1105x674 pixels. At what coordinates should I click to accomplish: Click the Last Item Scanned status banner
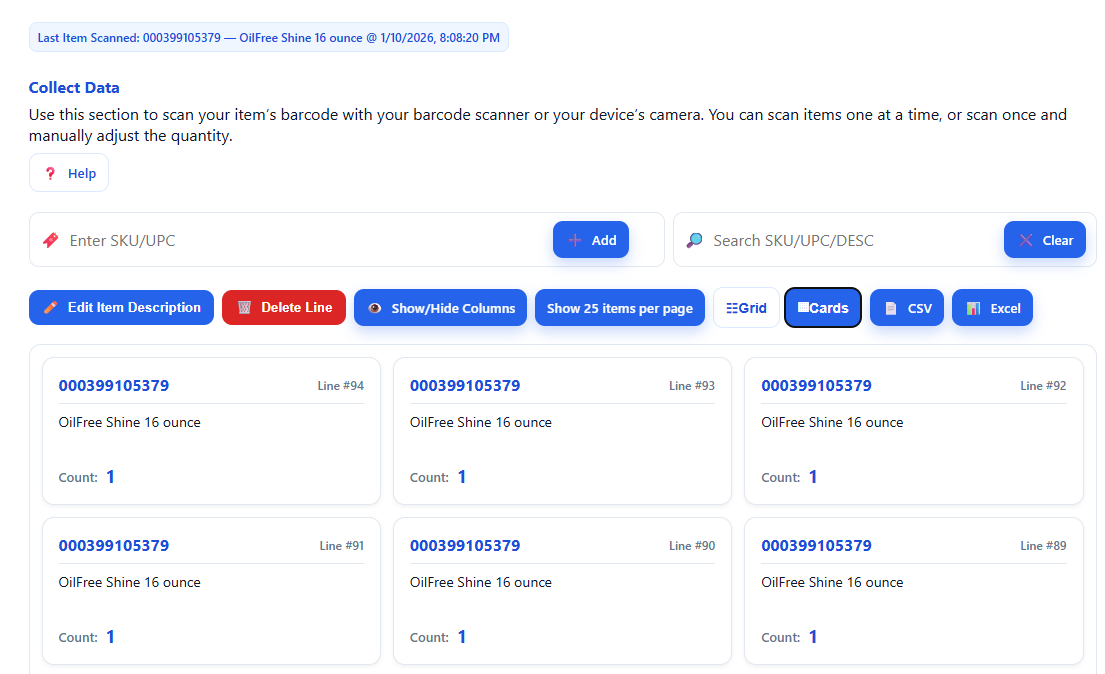tap(268, 36)
